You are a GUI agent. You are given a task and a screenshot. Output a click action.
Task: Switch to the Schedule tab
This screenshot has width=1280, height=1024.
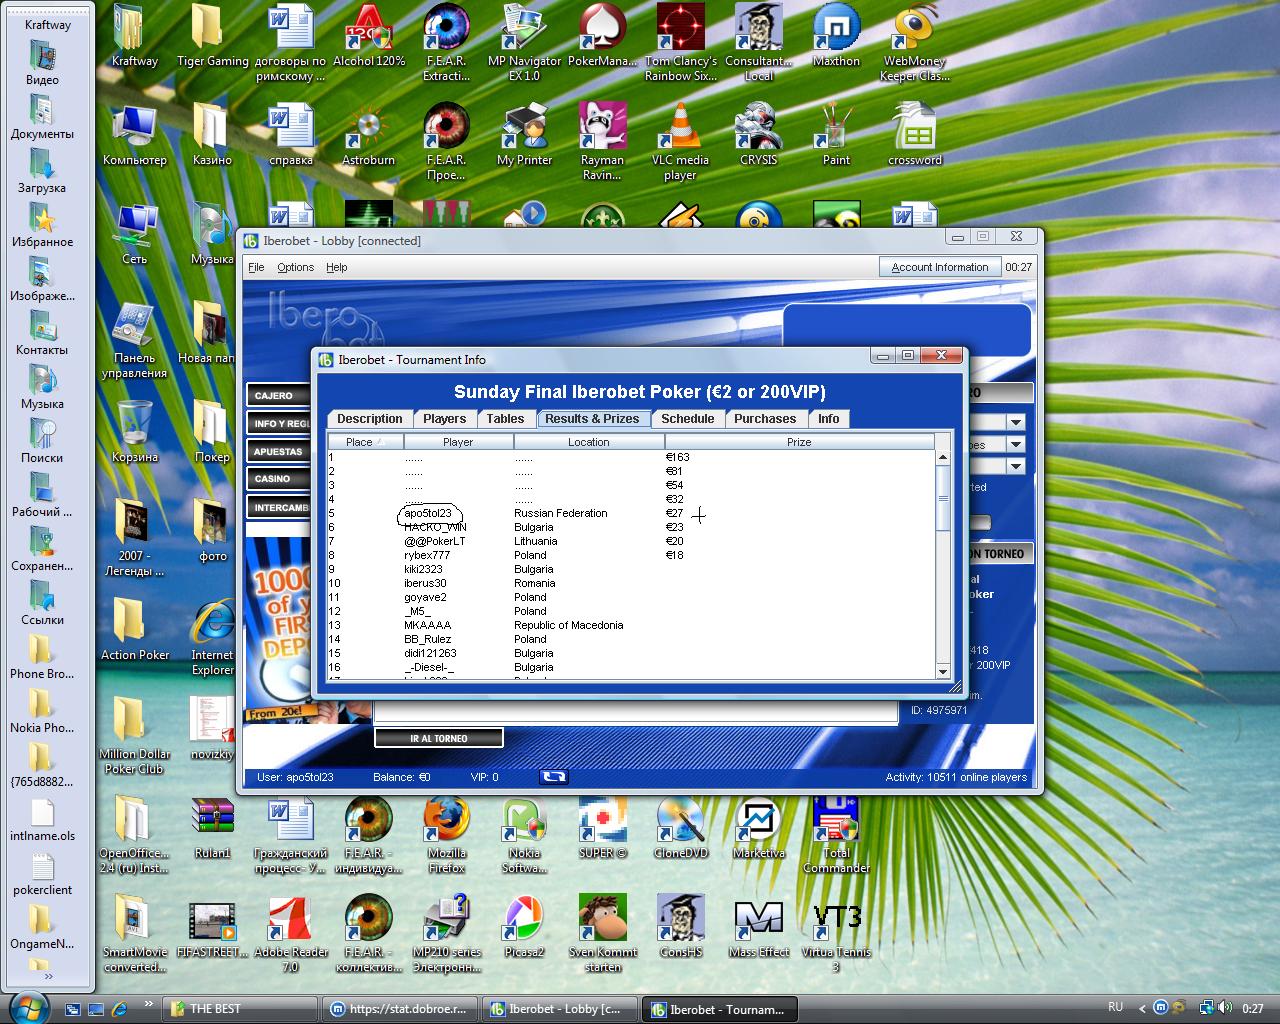[x=688, y=419]
